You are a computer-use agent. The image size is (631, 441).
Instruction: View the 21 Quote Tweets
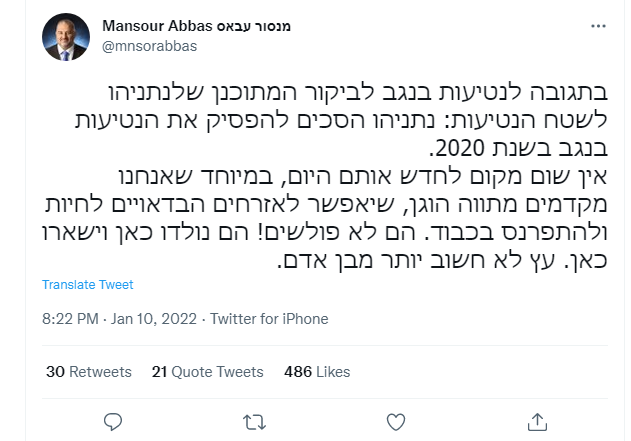click(208, 371)
